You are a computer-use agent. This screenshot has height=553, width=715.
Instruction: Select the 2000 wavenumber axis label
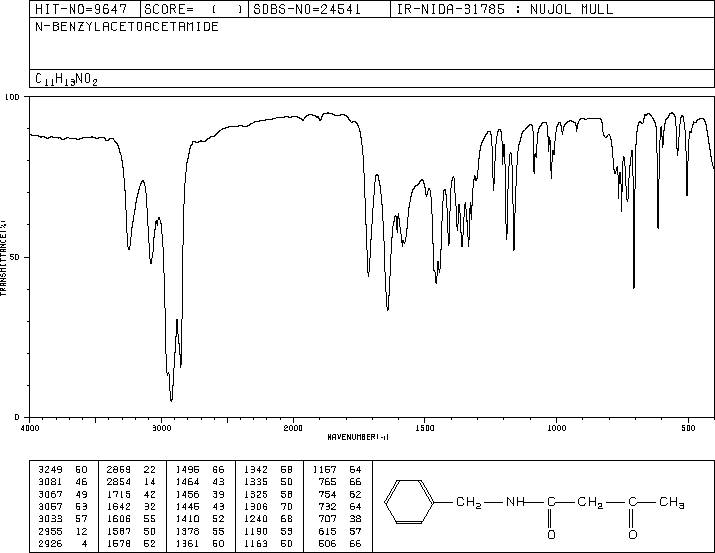[x=293, y=428]
